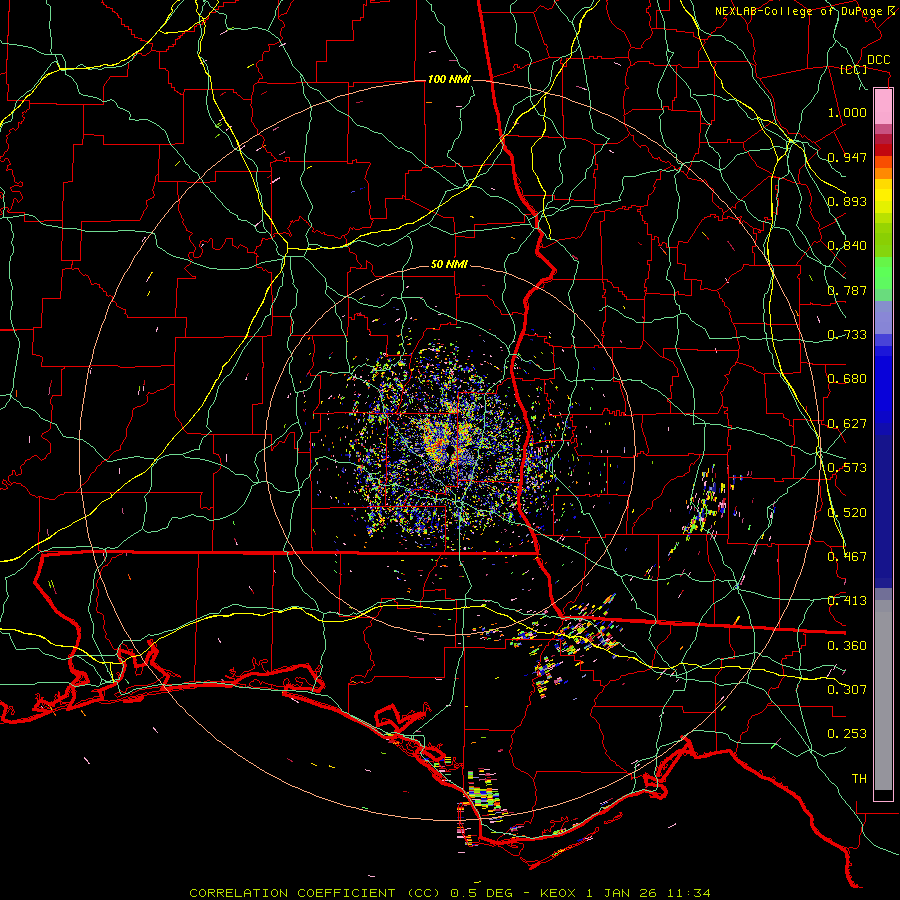Click the 100 NMI range ring label
This screenshot has height=900, width=900.
449,79
